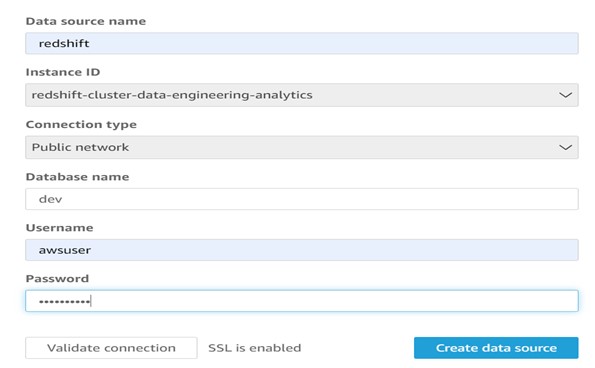Click the 'Database name' label
Image resolution: width=595 pixels, height=368 pixels.
pos(77,177)
